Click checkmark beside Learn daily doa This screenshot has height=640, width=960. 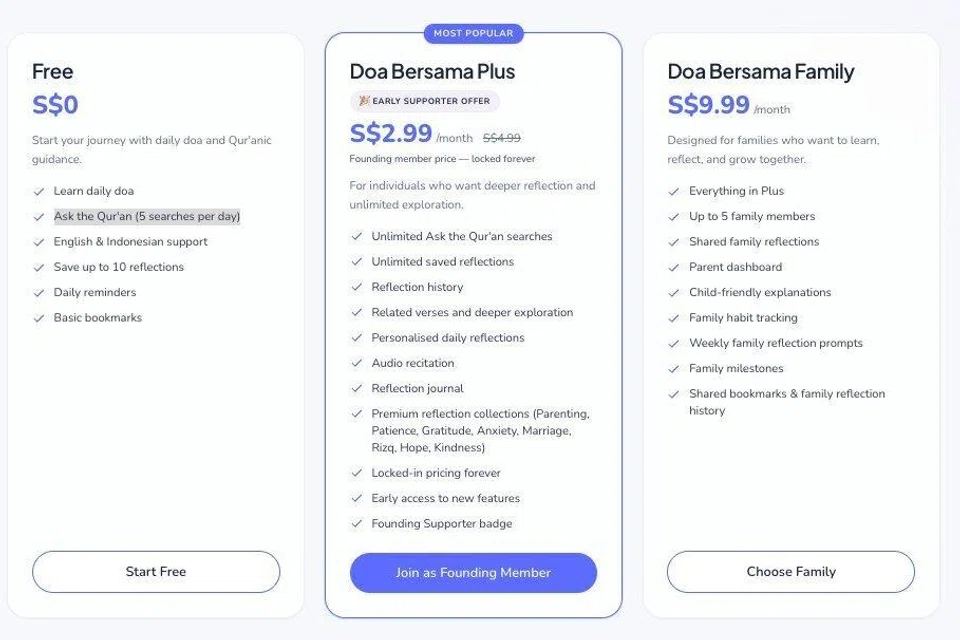(x=39, y=192)
